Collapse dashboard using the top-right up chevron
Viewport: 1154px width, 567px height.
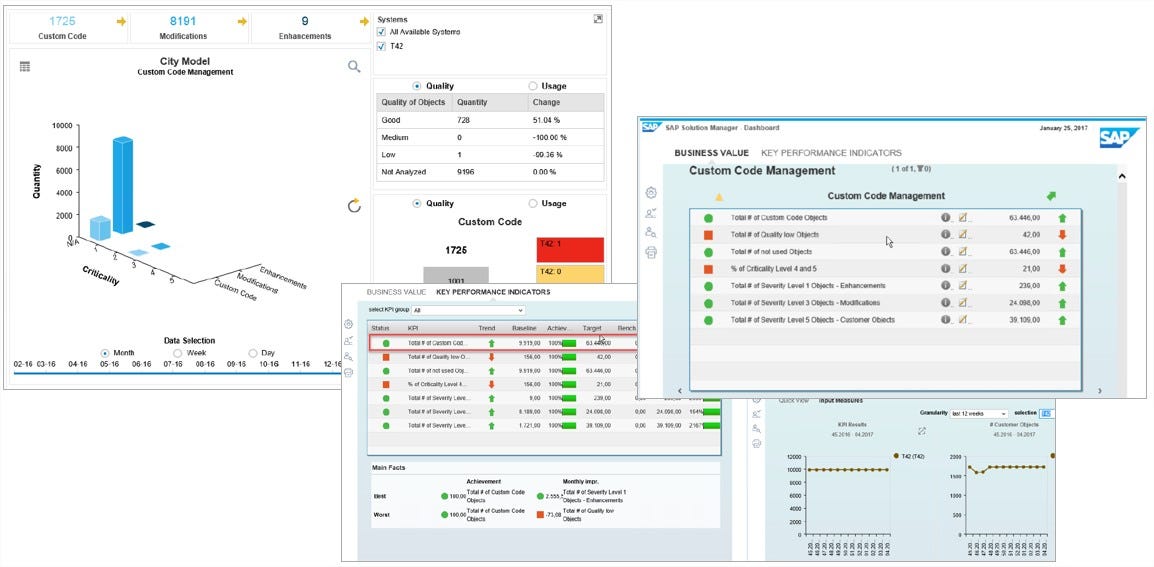click(x=1122, y=177)
